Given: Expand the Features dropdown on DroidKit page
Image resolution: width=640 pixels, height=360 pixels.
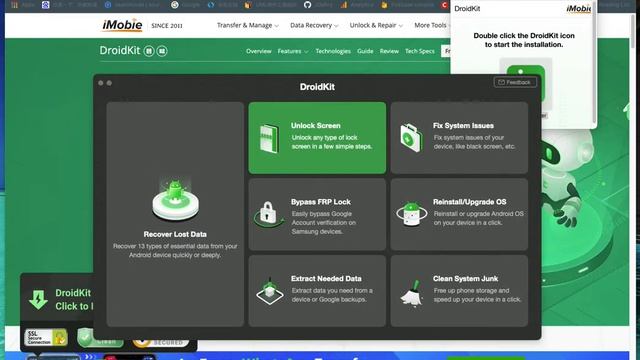Looking at the screenshot, I should (293, 51).
